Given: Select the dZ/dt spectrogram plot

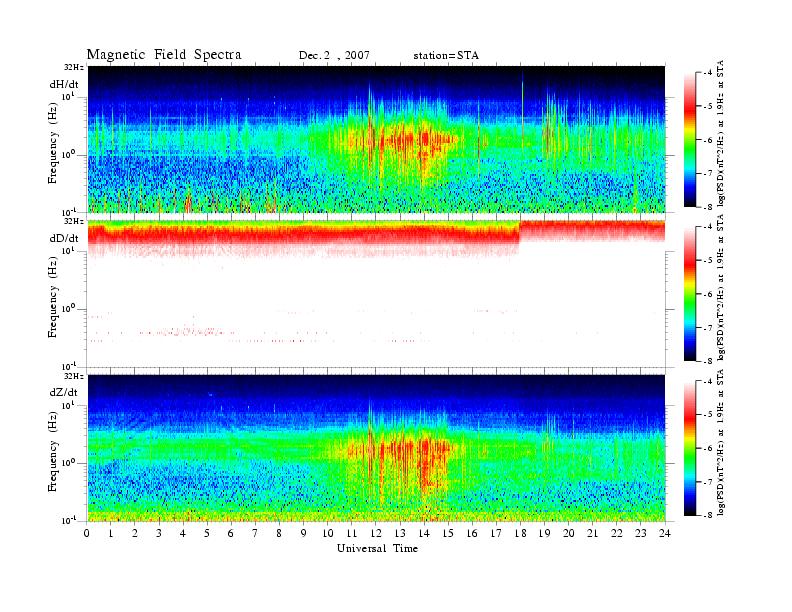Looking at the screenshot, I should [376, 448].
